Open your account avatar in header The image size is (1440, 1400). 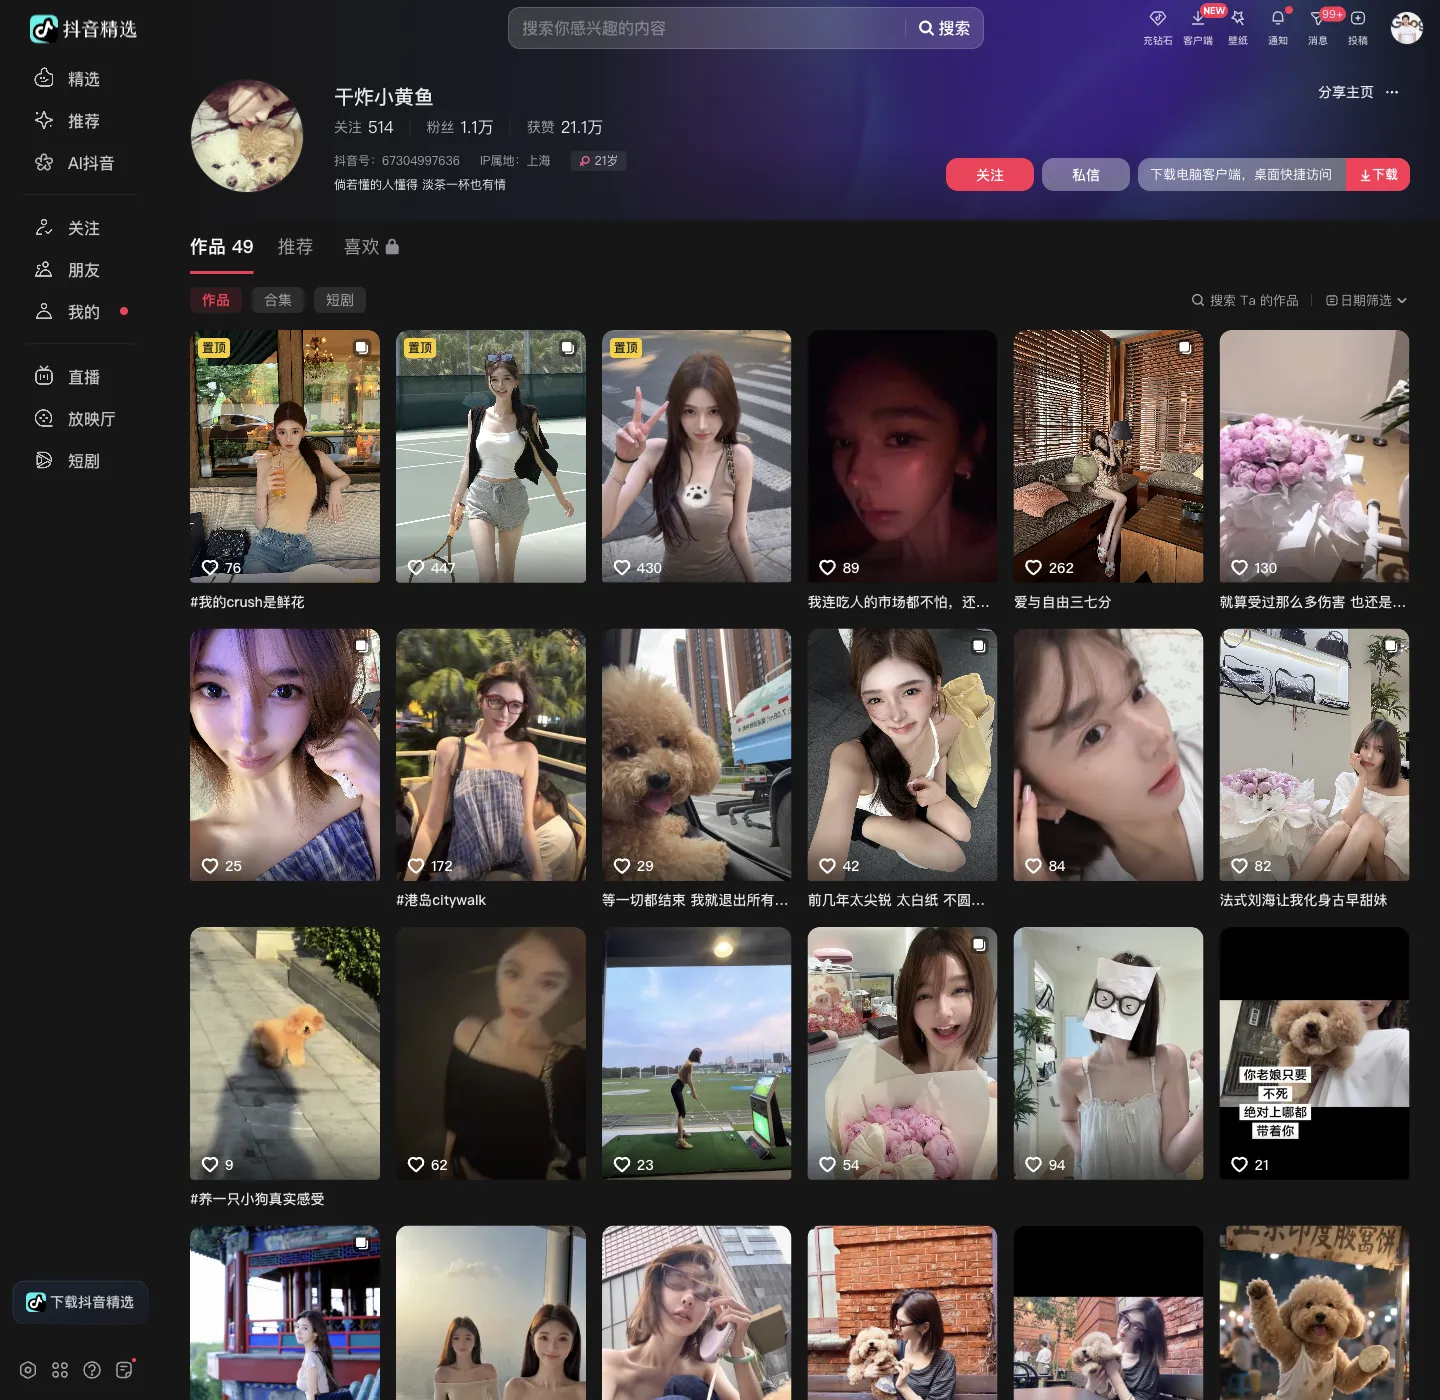tap(1406, 28)
